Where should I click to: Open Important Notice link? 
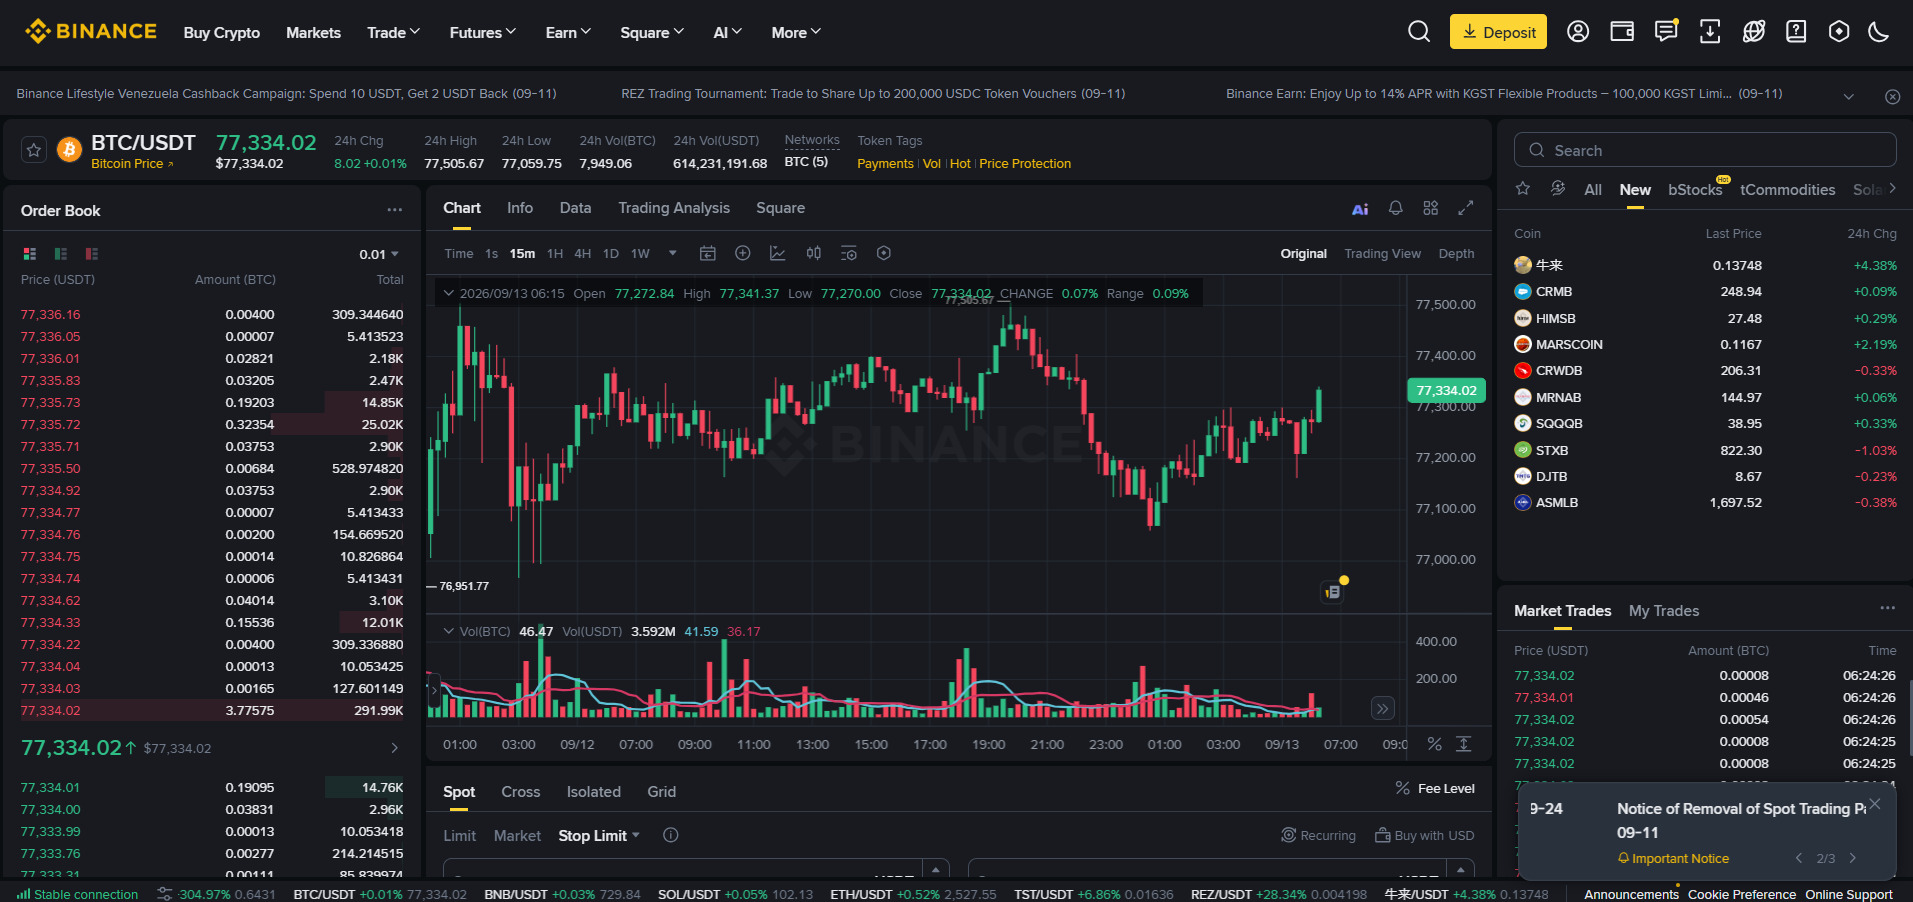pos(1673,858)
